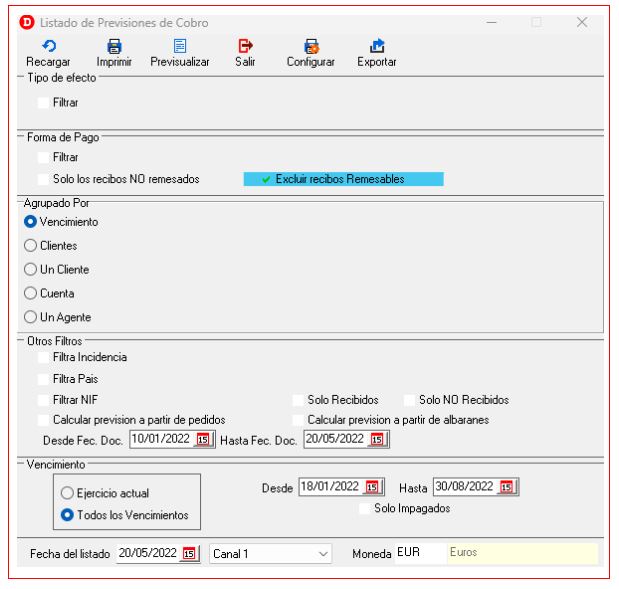Click the Moneda EUR input field
619x589 pixels.
coord(418,552)
